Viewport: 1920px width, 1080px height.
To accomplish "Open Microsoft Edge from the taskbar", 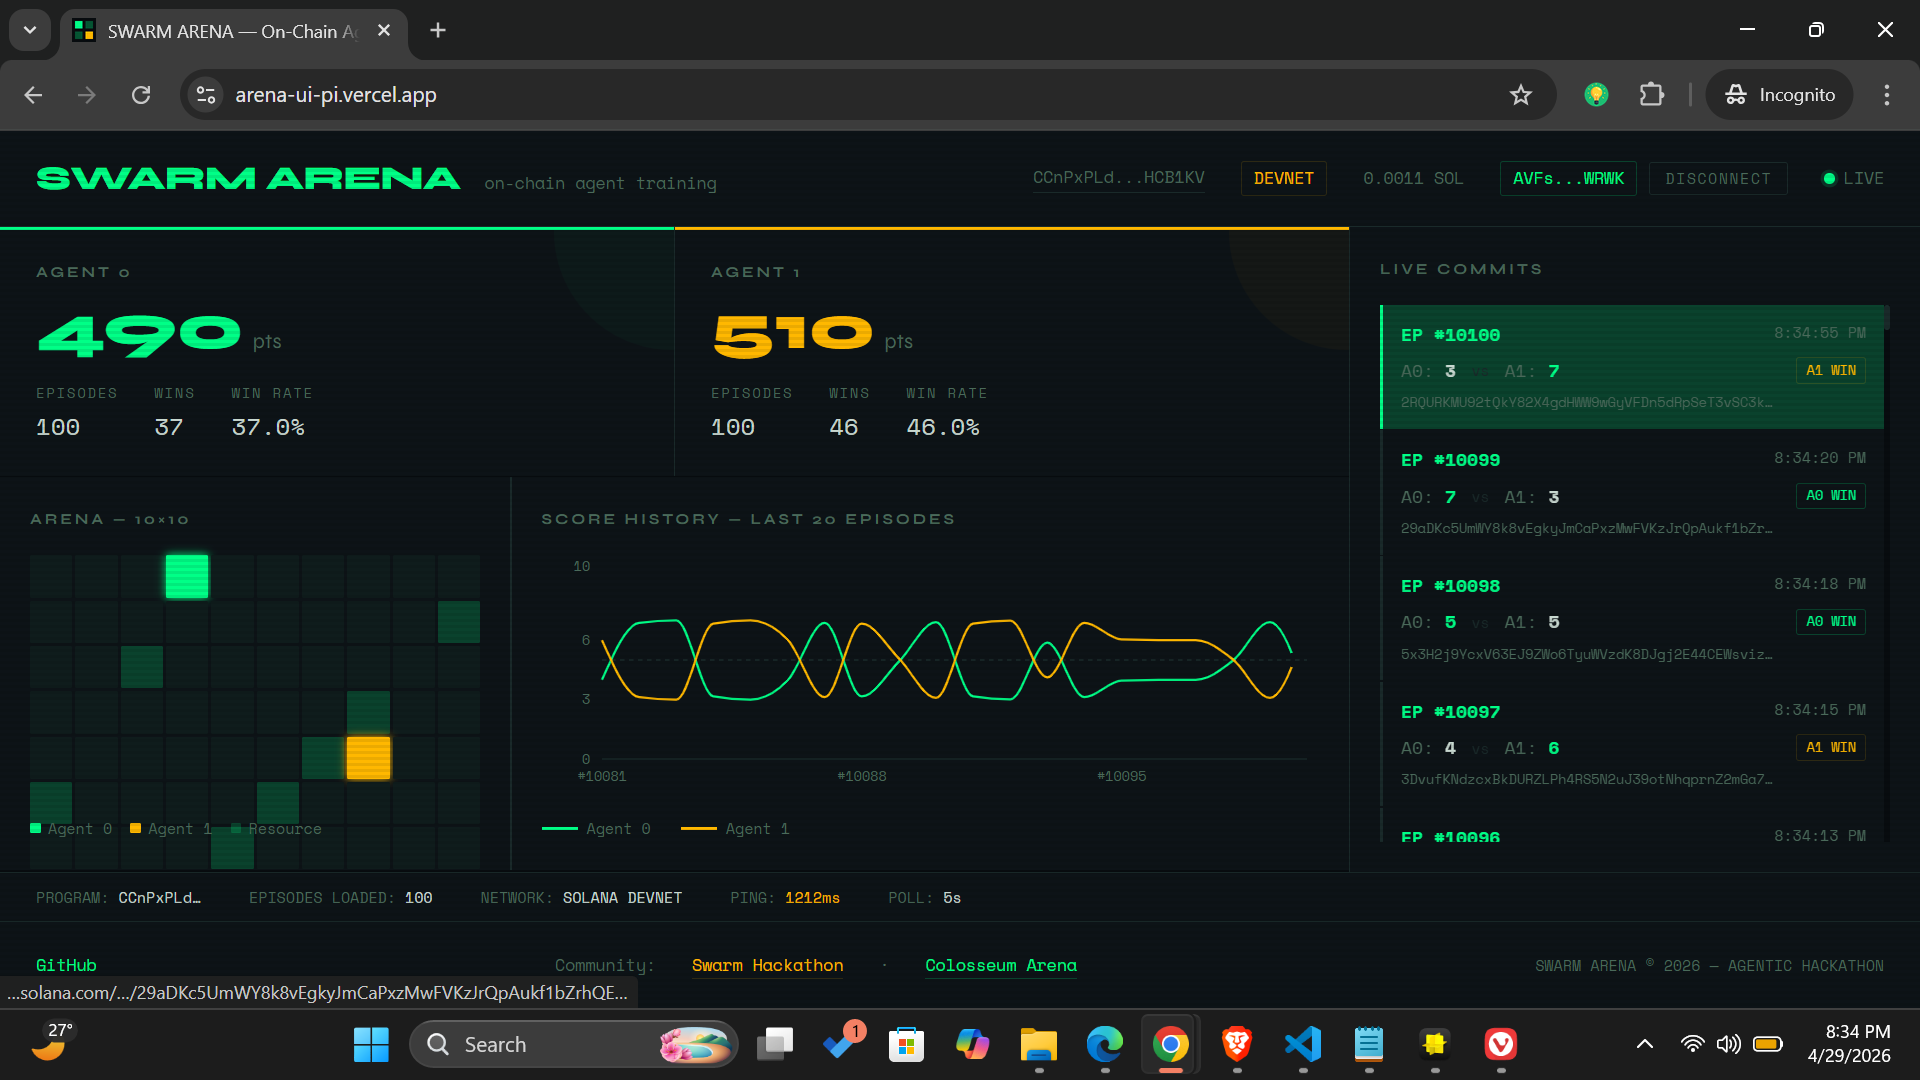I will 1105,1044.
